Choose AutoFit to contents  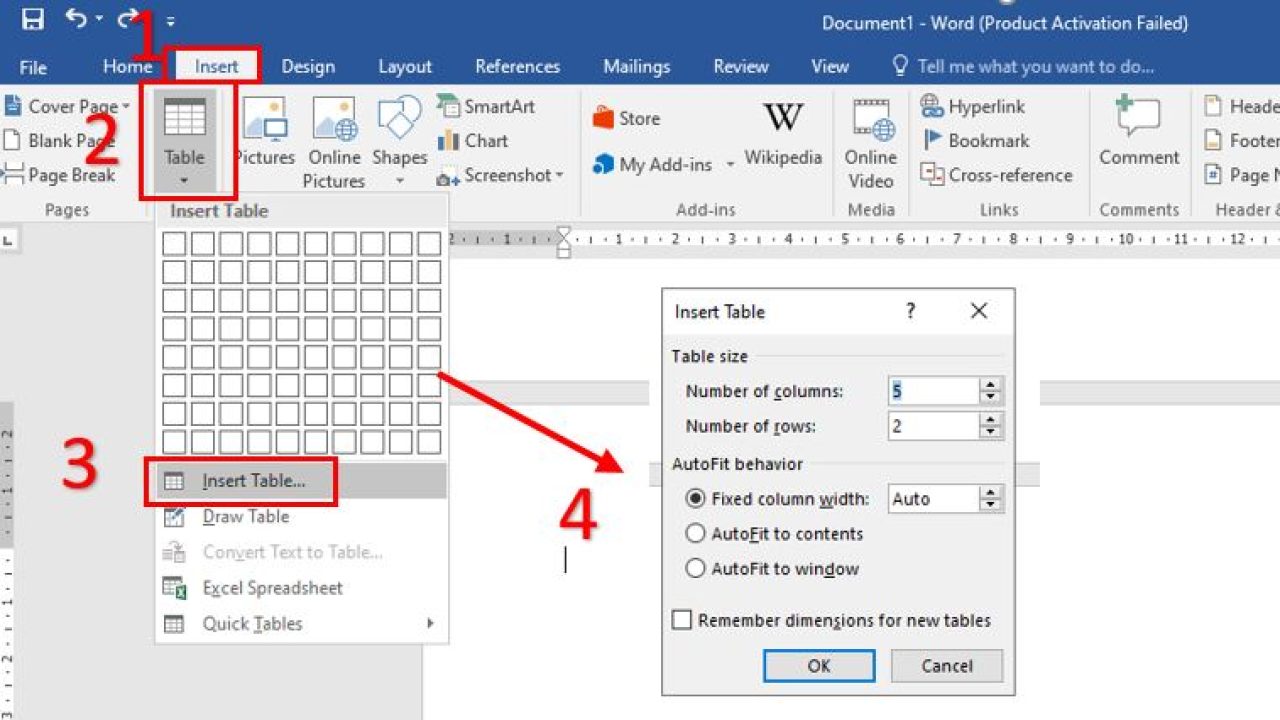pos(696,534)
